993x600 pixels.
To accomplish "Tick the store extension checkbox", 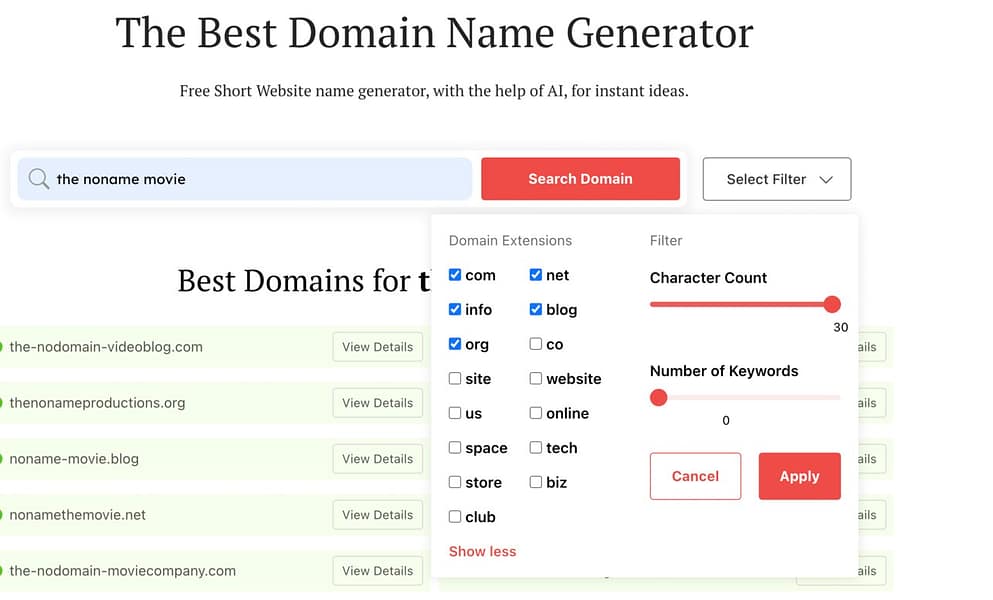I will (455, 482).
